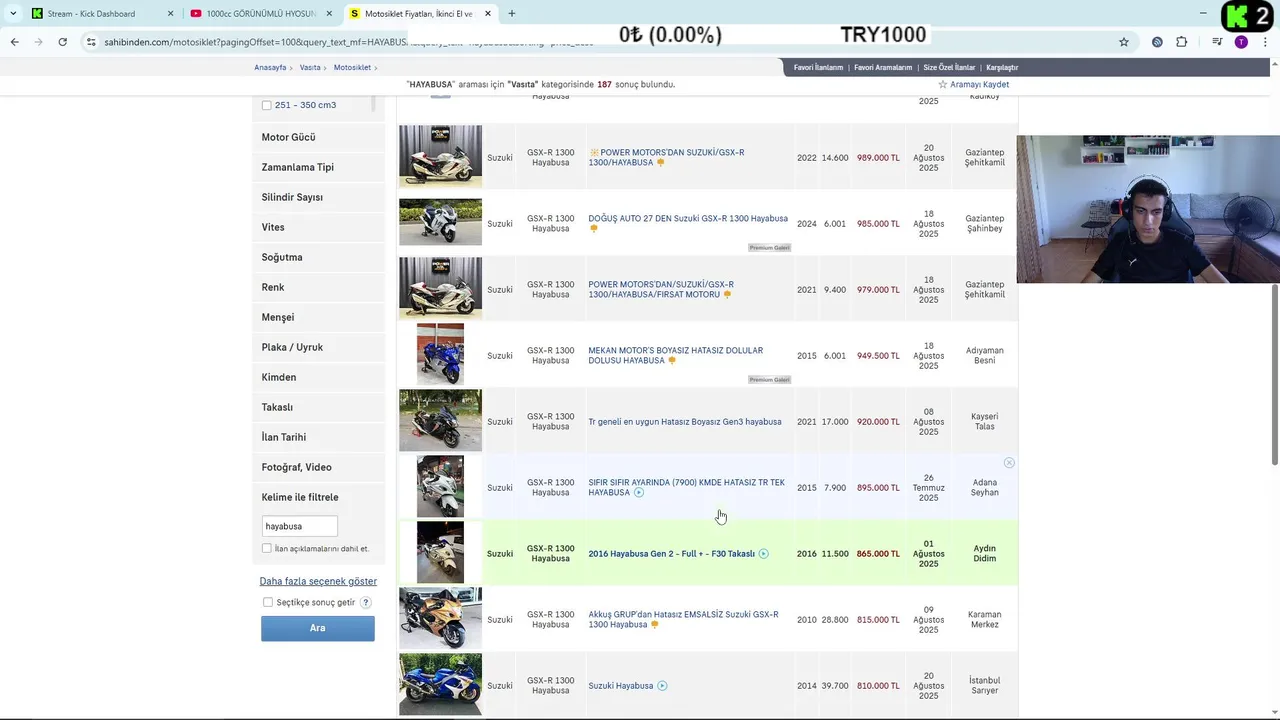This screenshot has height=720, width=1280.
Task: Close the Motosiklet Fiyatları tab
Action: tap(488, 14)
